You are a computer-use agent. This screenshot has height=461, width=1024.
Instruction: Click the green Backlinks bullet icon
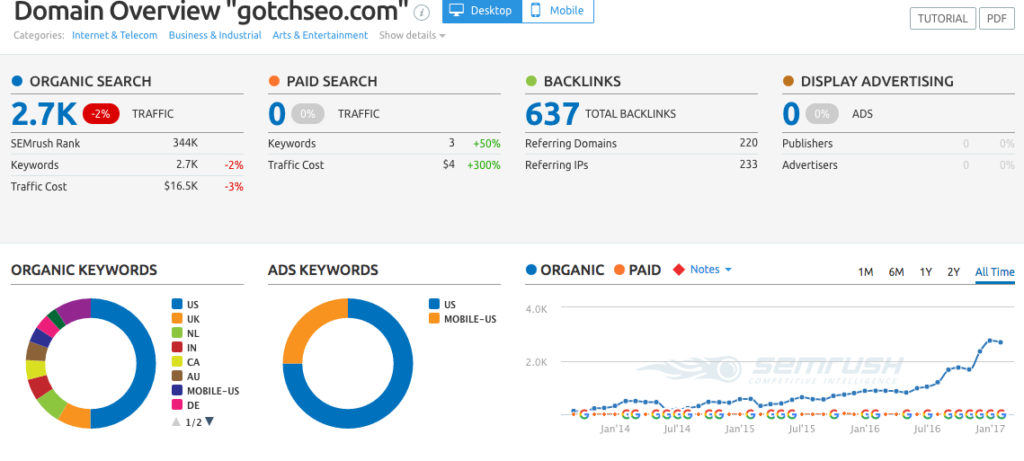click(531, 82)
